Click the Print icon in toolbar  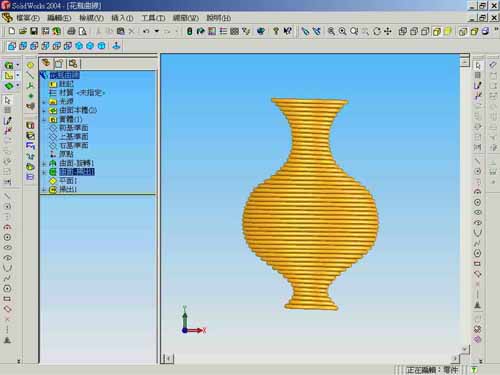[x=71, y=31]
